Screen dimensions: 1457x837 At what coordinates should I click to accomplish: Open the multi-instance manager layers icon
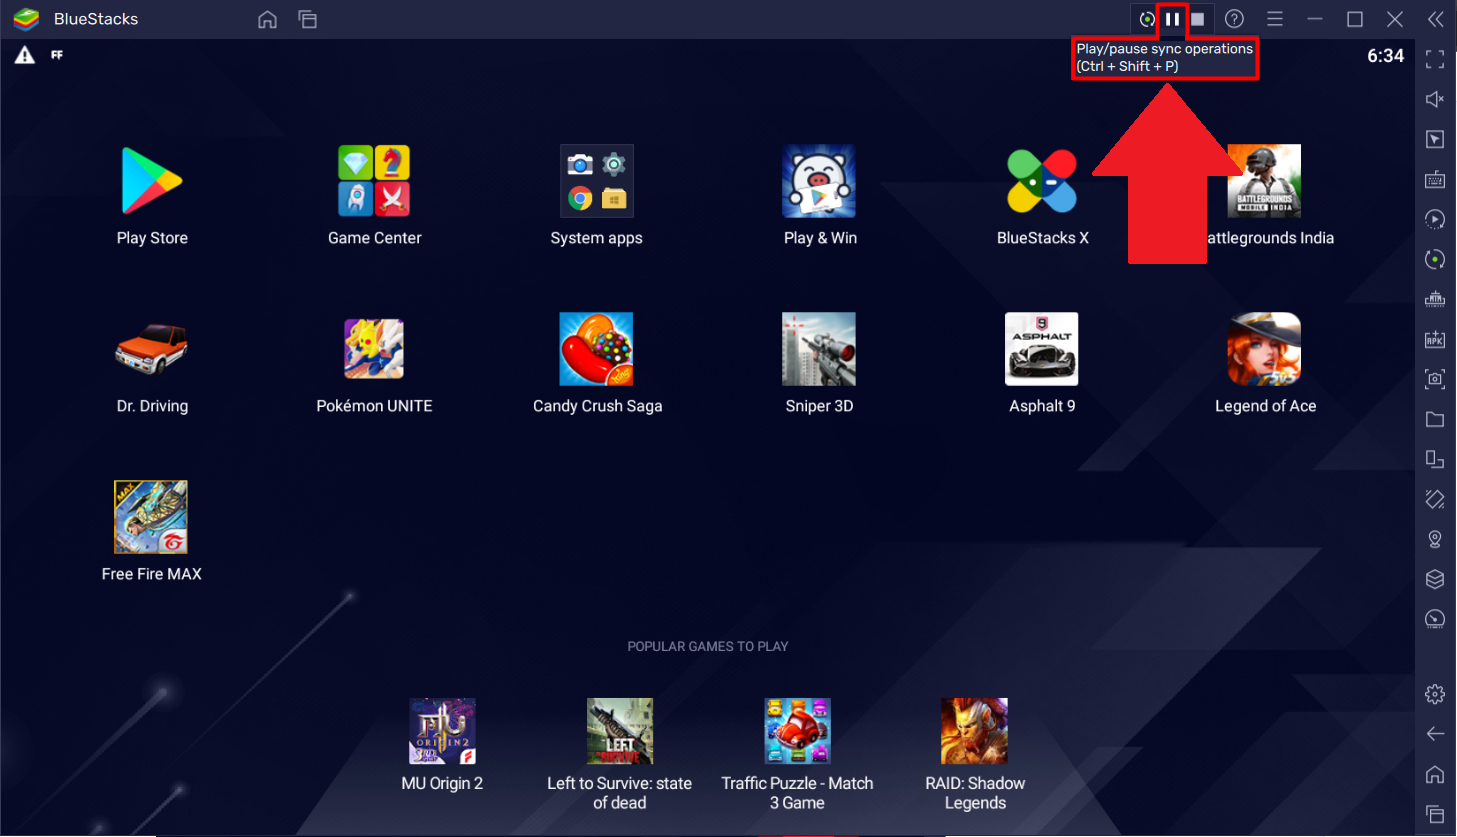tap(1435, 579)
